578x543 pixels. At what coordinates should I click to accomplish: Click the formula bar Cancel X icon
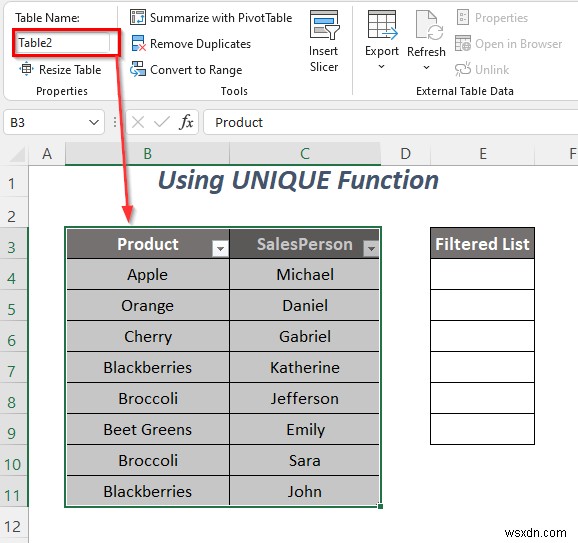click(x=138, y=122)
